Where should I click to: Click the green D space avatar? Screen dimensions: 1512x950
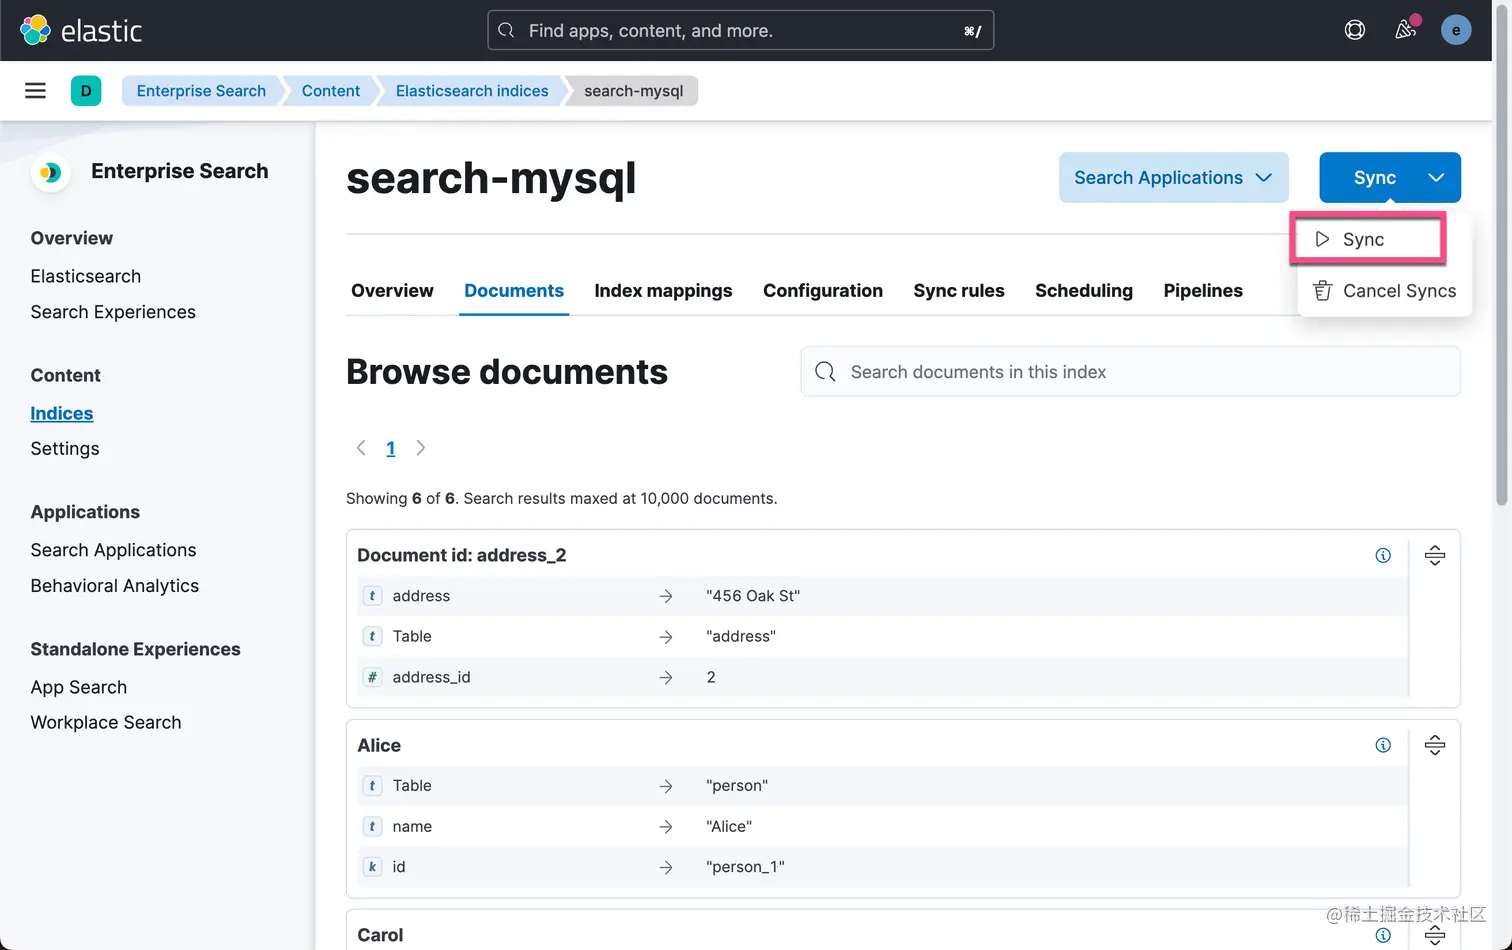point(86,91)
